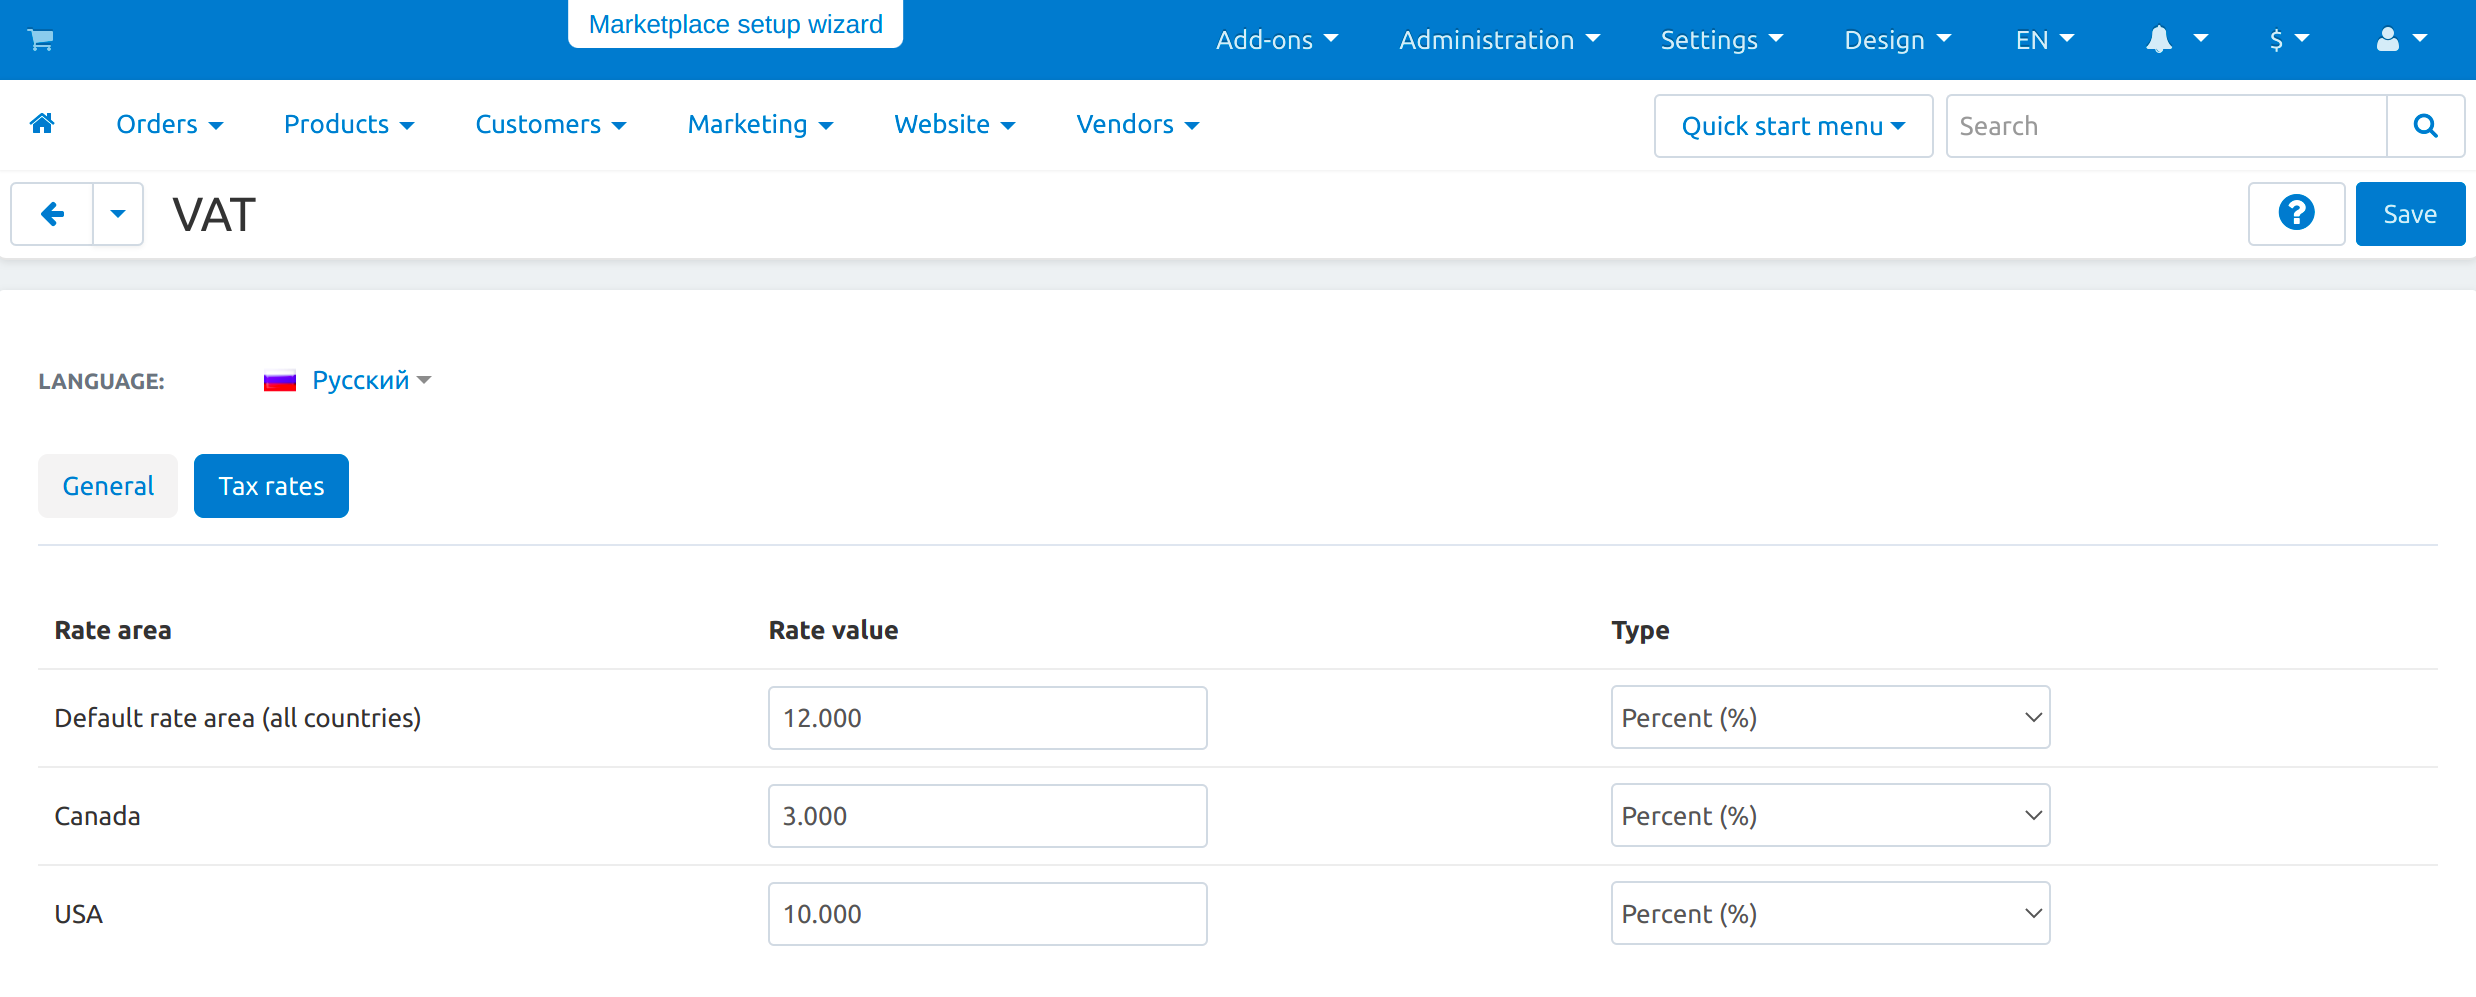Click the search magnifier button
Viewport: 2476px width, 997px height.
(2425, 126)
